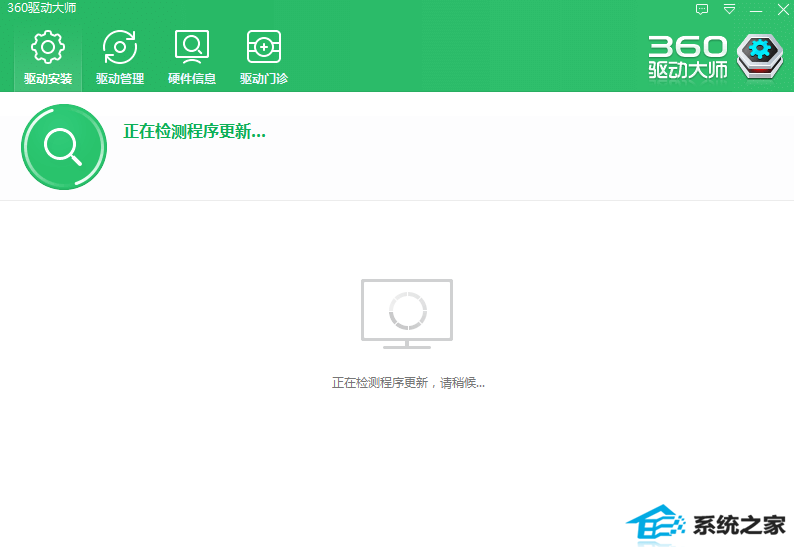Expand the main menu triangle in title bar
This screenshot has width=794, height=552.
[729, 9]
